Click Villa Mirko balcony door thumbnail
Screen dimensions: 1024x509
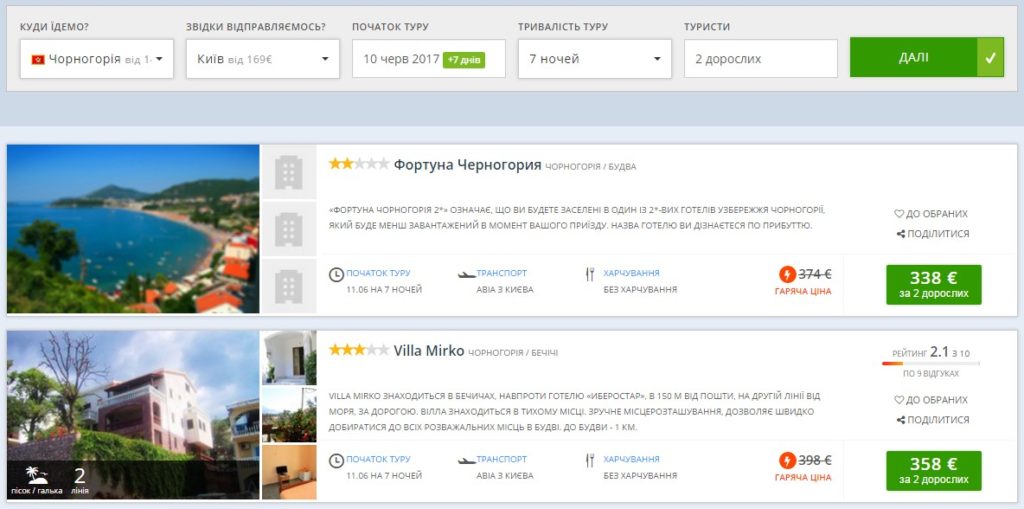point(289,357)
